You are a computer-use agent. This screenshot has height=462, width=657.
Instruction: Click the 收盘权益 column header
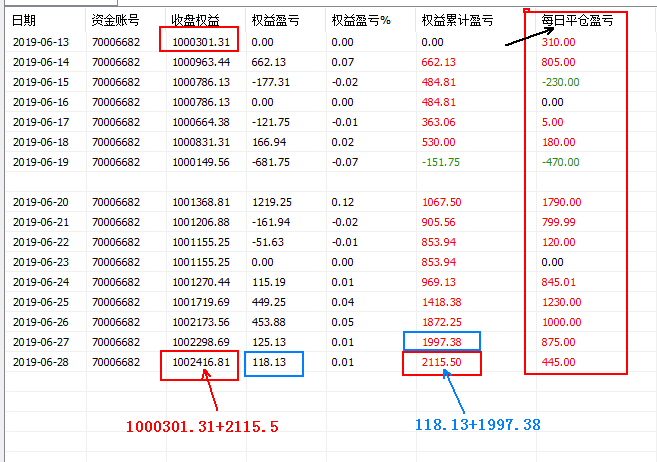(x=196, y=20)
